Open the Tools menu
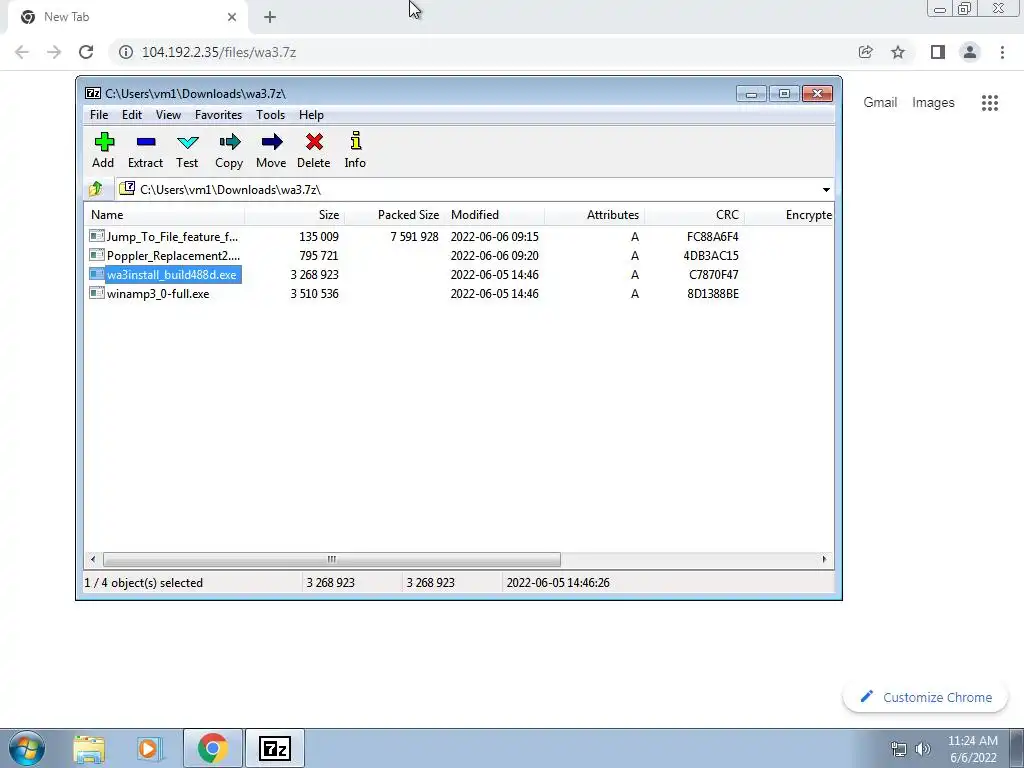 point(270,115)
